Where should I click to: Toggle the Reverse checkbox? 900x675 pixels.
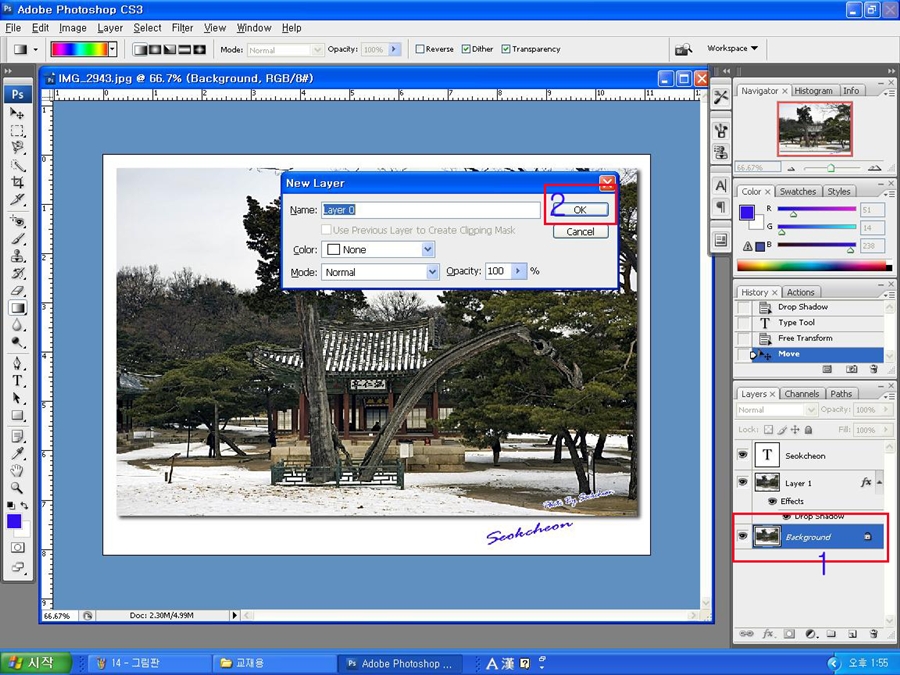tap(420, 49)
